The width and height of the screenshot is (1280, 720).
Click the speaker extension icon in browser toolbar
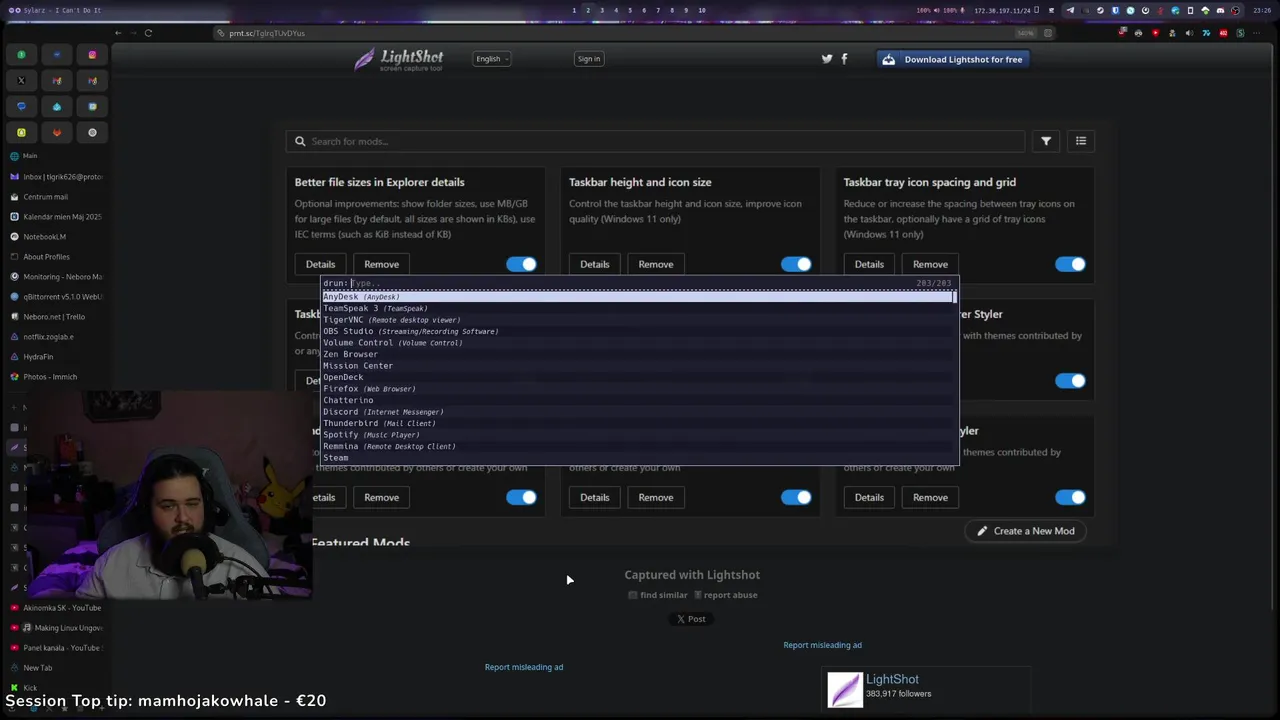click(1189, 33)
